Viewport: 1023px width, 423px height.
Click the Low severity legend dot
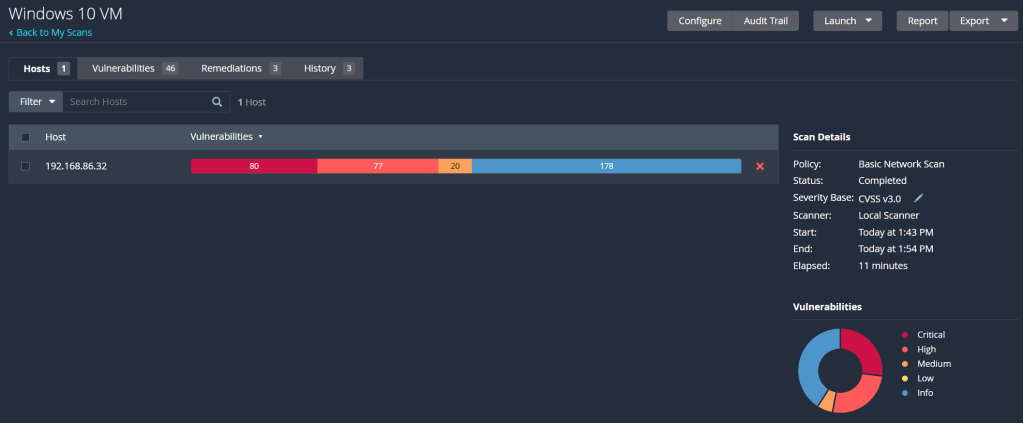tap(904, 379)
